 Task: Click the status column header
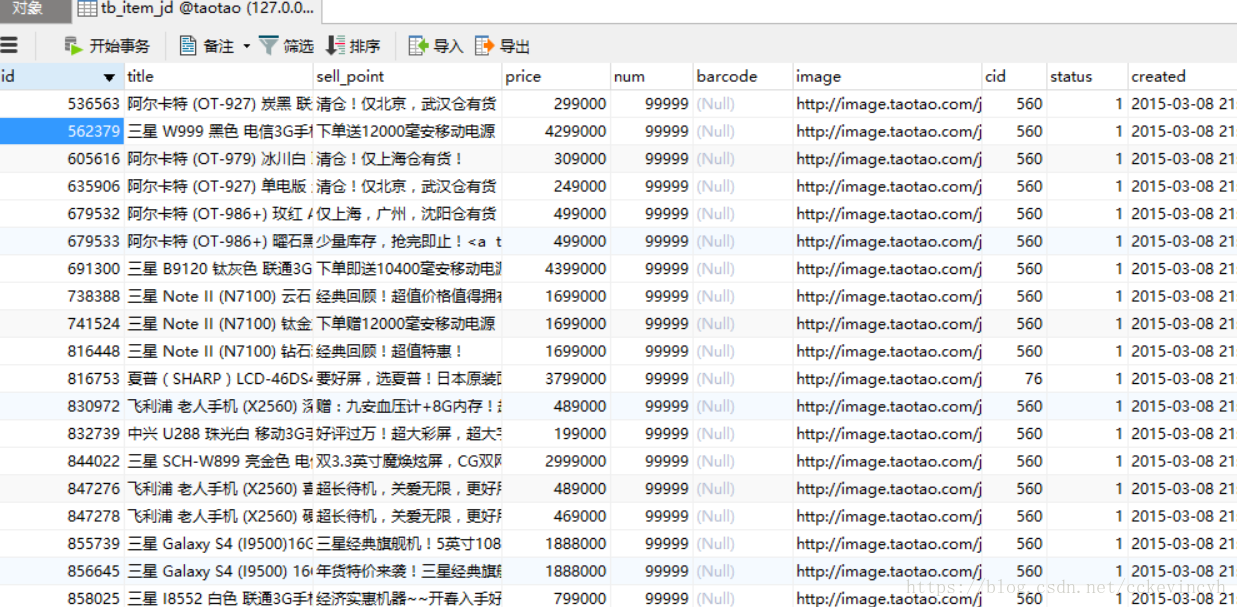point(1086,76)
